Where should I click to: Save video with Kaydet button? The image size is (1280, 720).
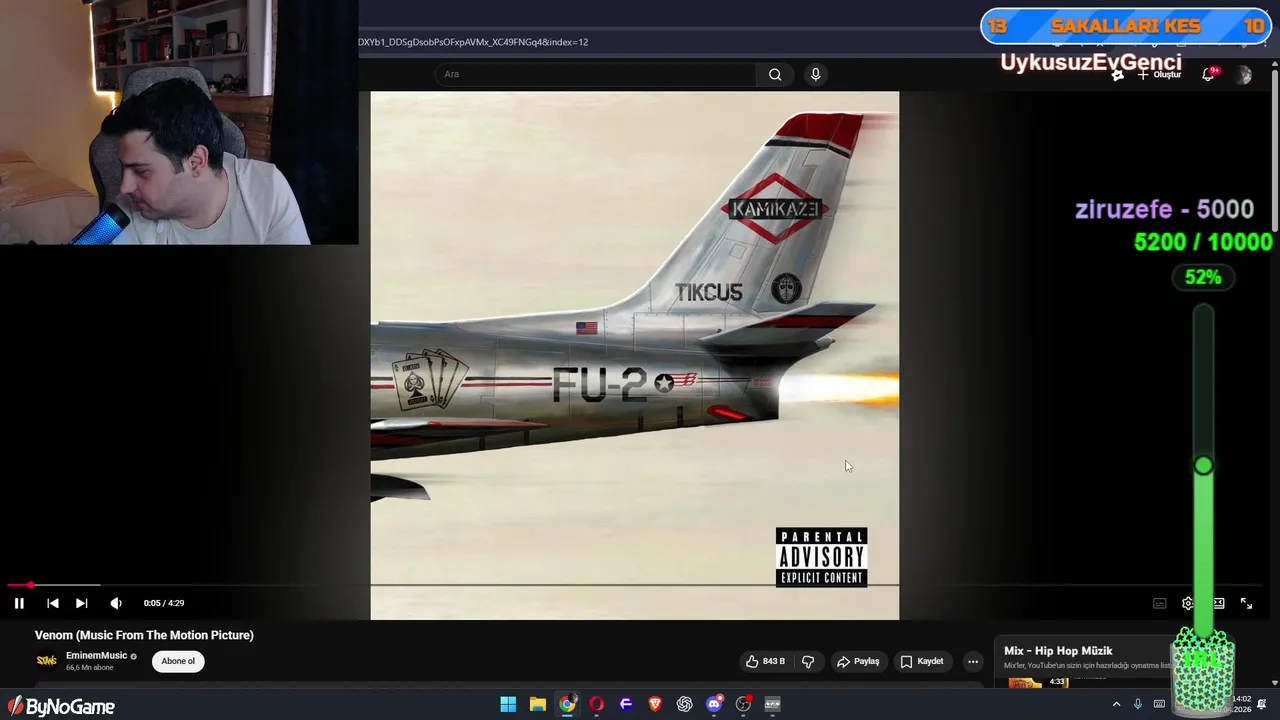pyautogui.click(x=922, y=661)
